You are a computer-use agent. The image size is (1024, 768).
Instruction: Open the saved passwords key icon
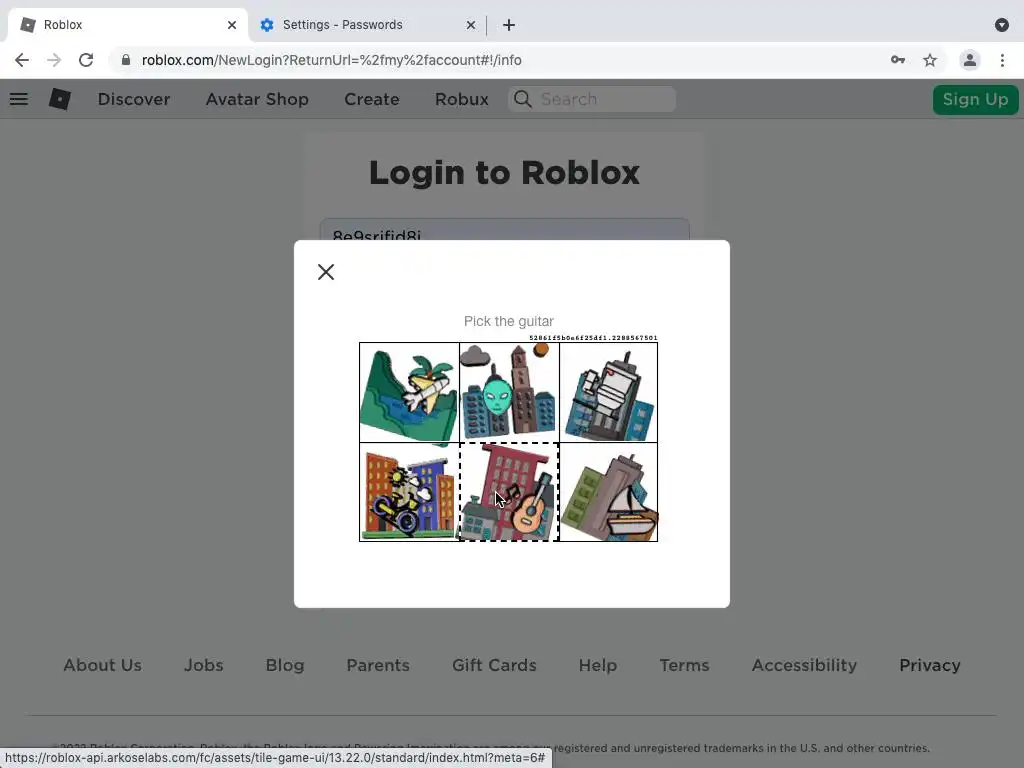pos(898,60)
